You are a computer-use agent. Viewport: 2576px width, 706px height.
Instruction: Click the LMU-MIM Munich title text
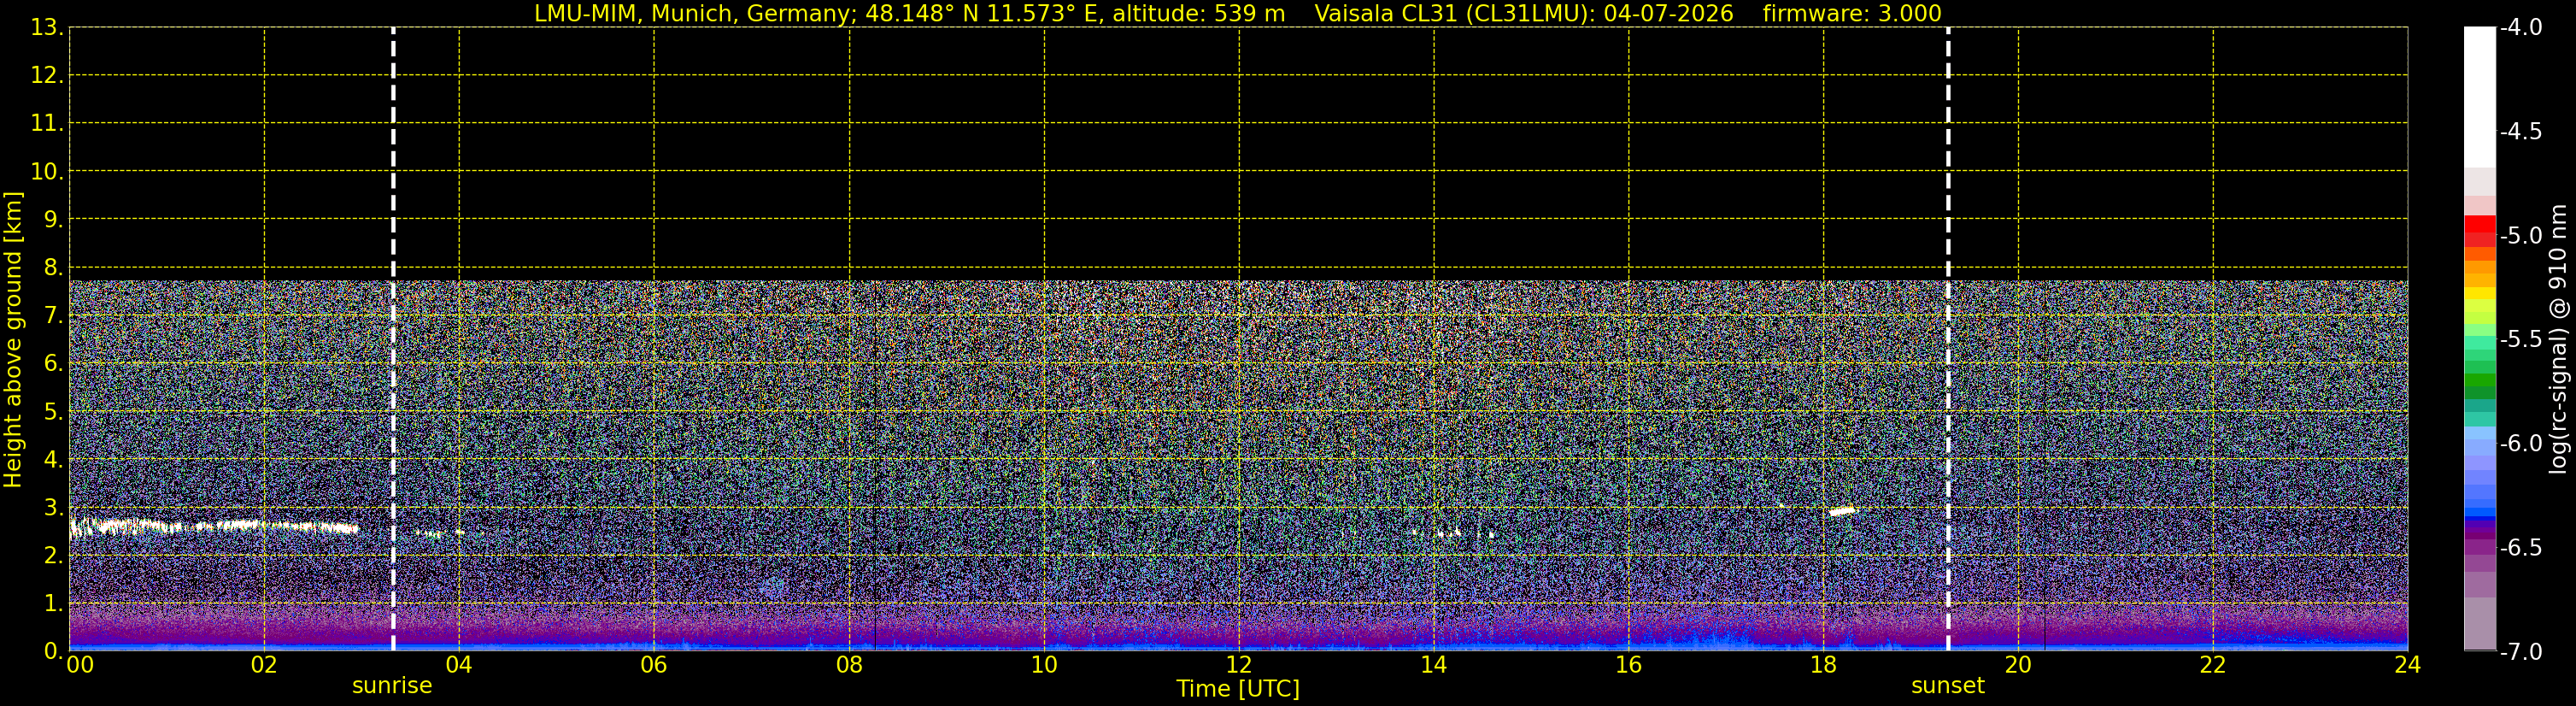click(909, 14)
